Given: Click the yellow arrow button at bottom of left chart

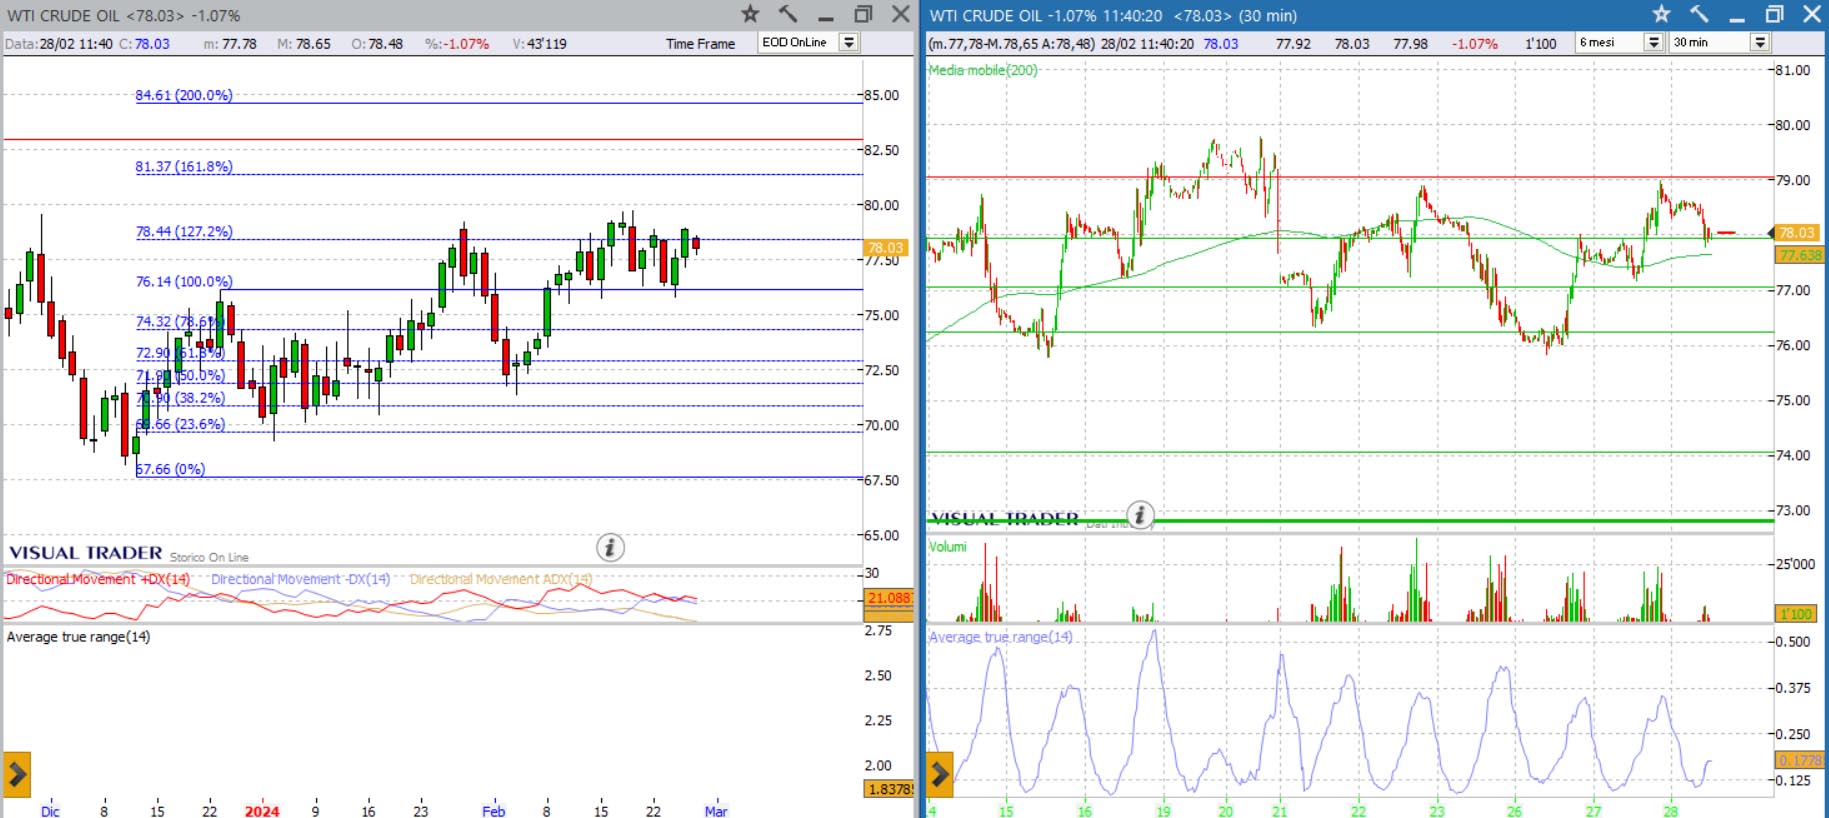Looking at the screenshot, I should (x=17, y=774).
